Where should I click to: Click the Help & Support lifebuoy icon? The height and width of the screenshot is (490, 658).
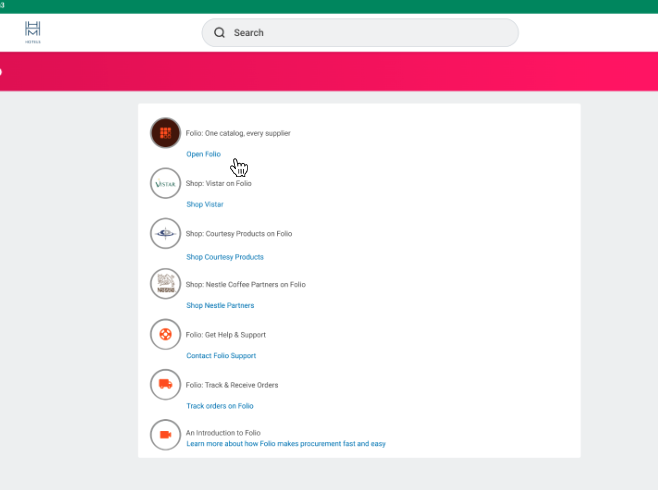click(165, 334)
